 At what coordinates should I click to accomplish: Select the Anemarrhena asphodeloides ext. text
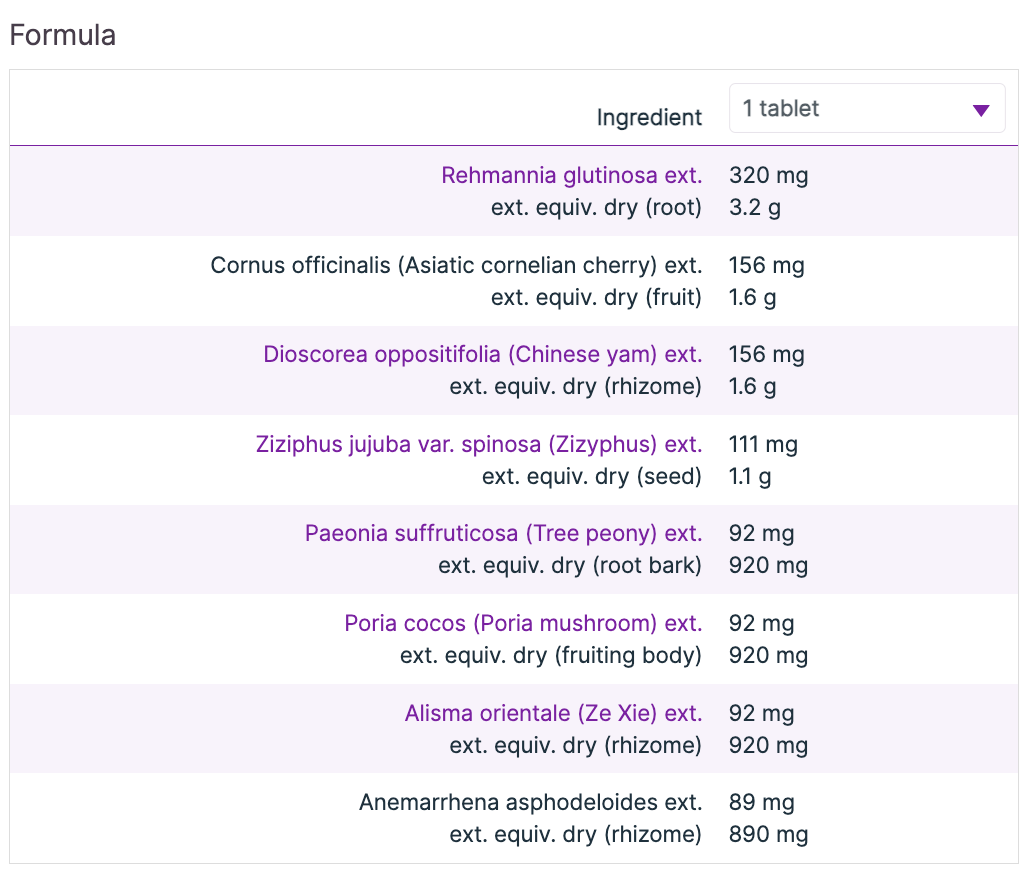530,803
